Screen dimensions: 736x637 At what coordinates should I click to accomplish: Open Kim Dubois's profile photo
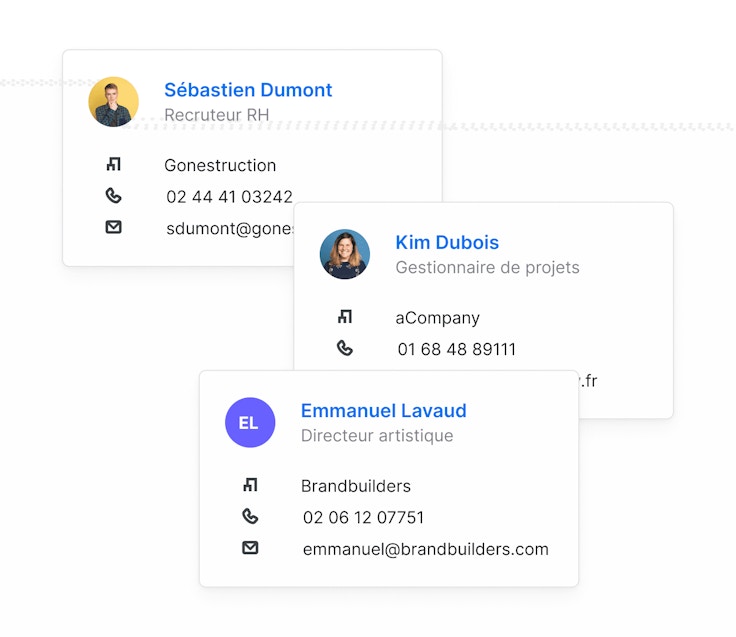click(x=345, y=254)
